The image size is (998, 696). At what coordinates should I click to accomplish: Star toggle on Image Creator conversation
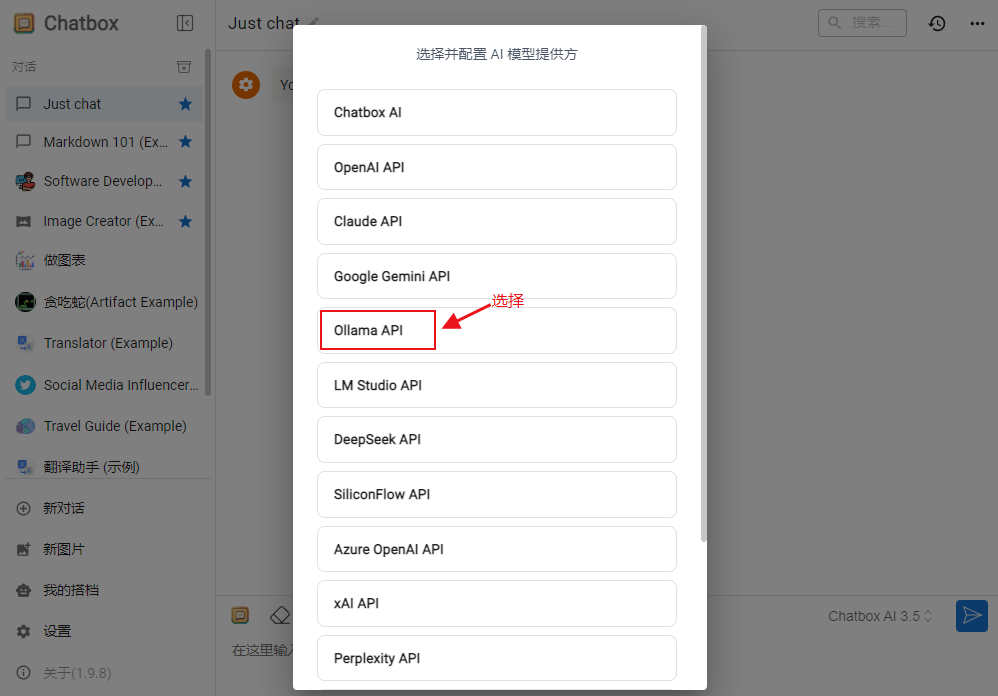click(x=185, y=221)
